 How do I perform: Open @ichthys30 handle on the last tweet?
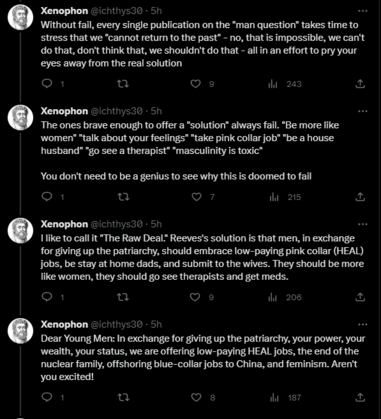pos(117,324)
